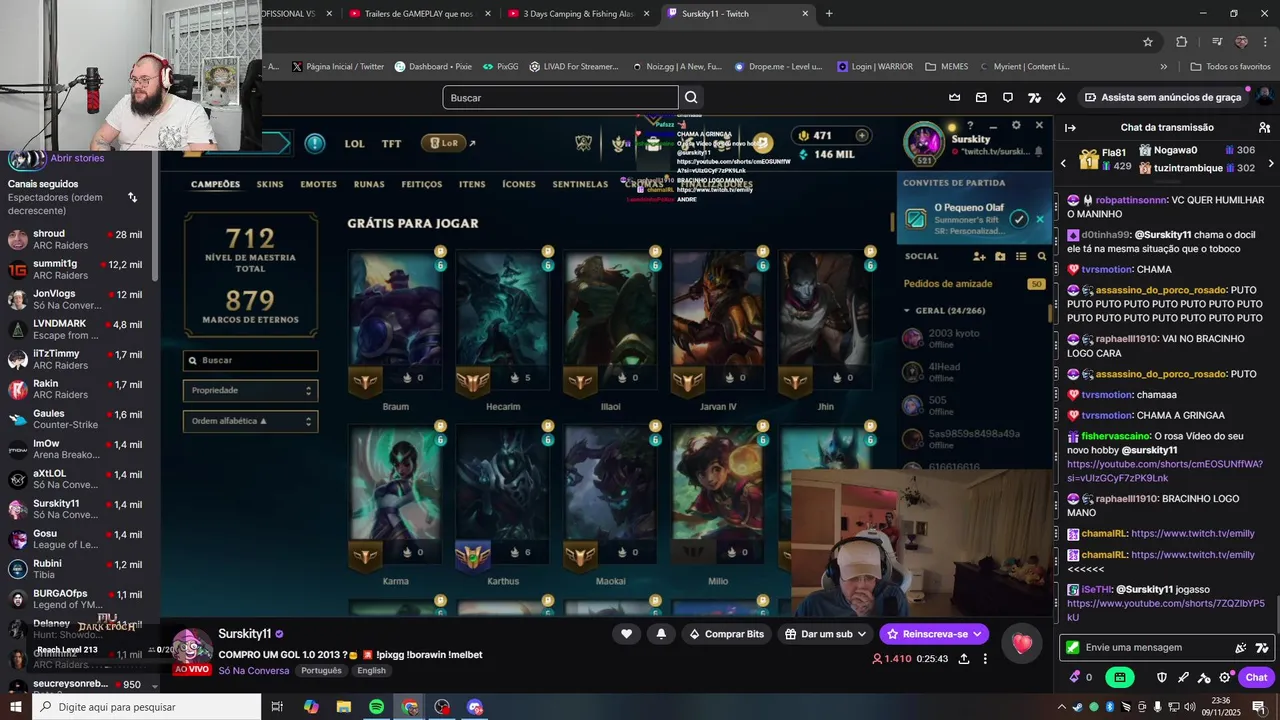Click the 7TV icon in top nav
Image resolution: width=1280 pixels, height=720 pixels.
point(1035,98)
